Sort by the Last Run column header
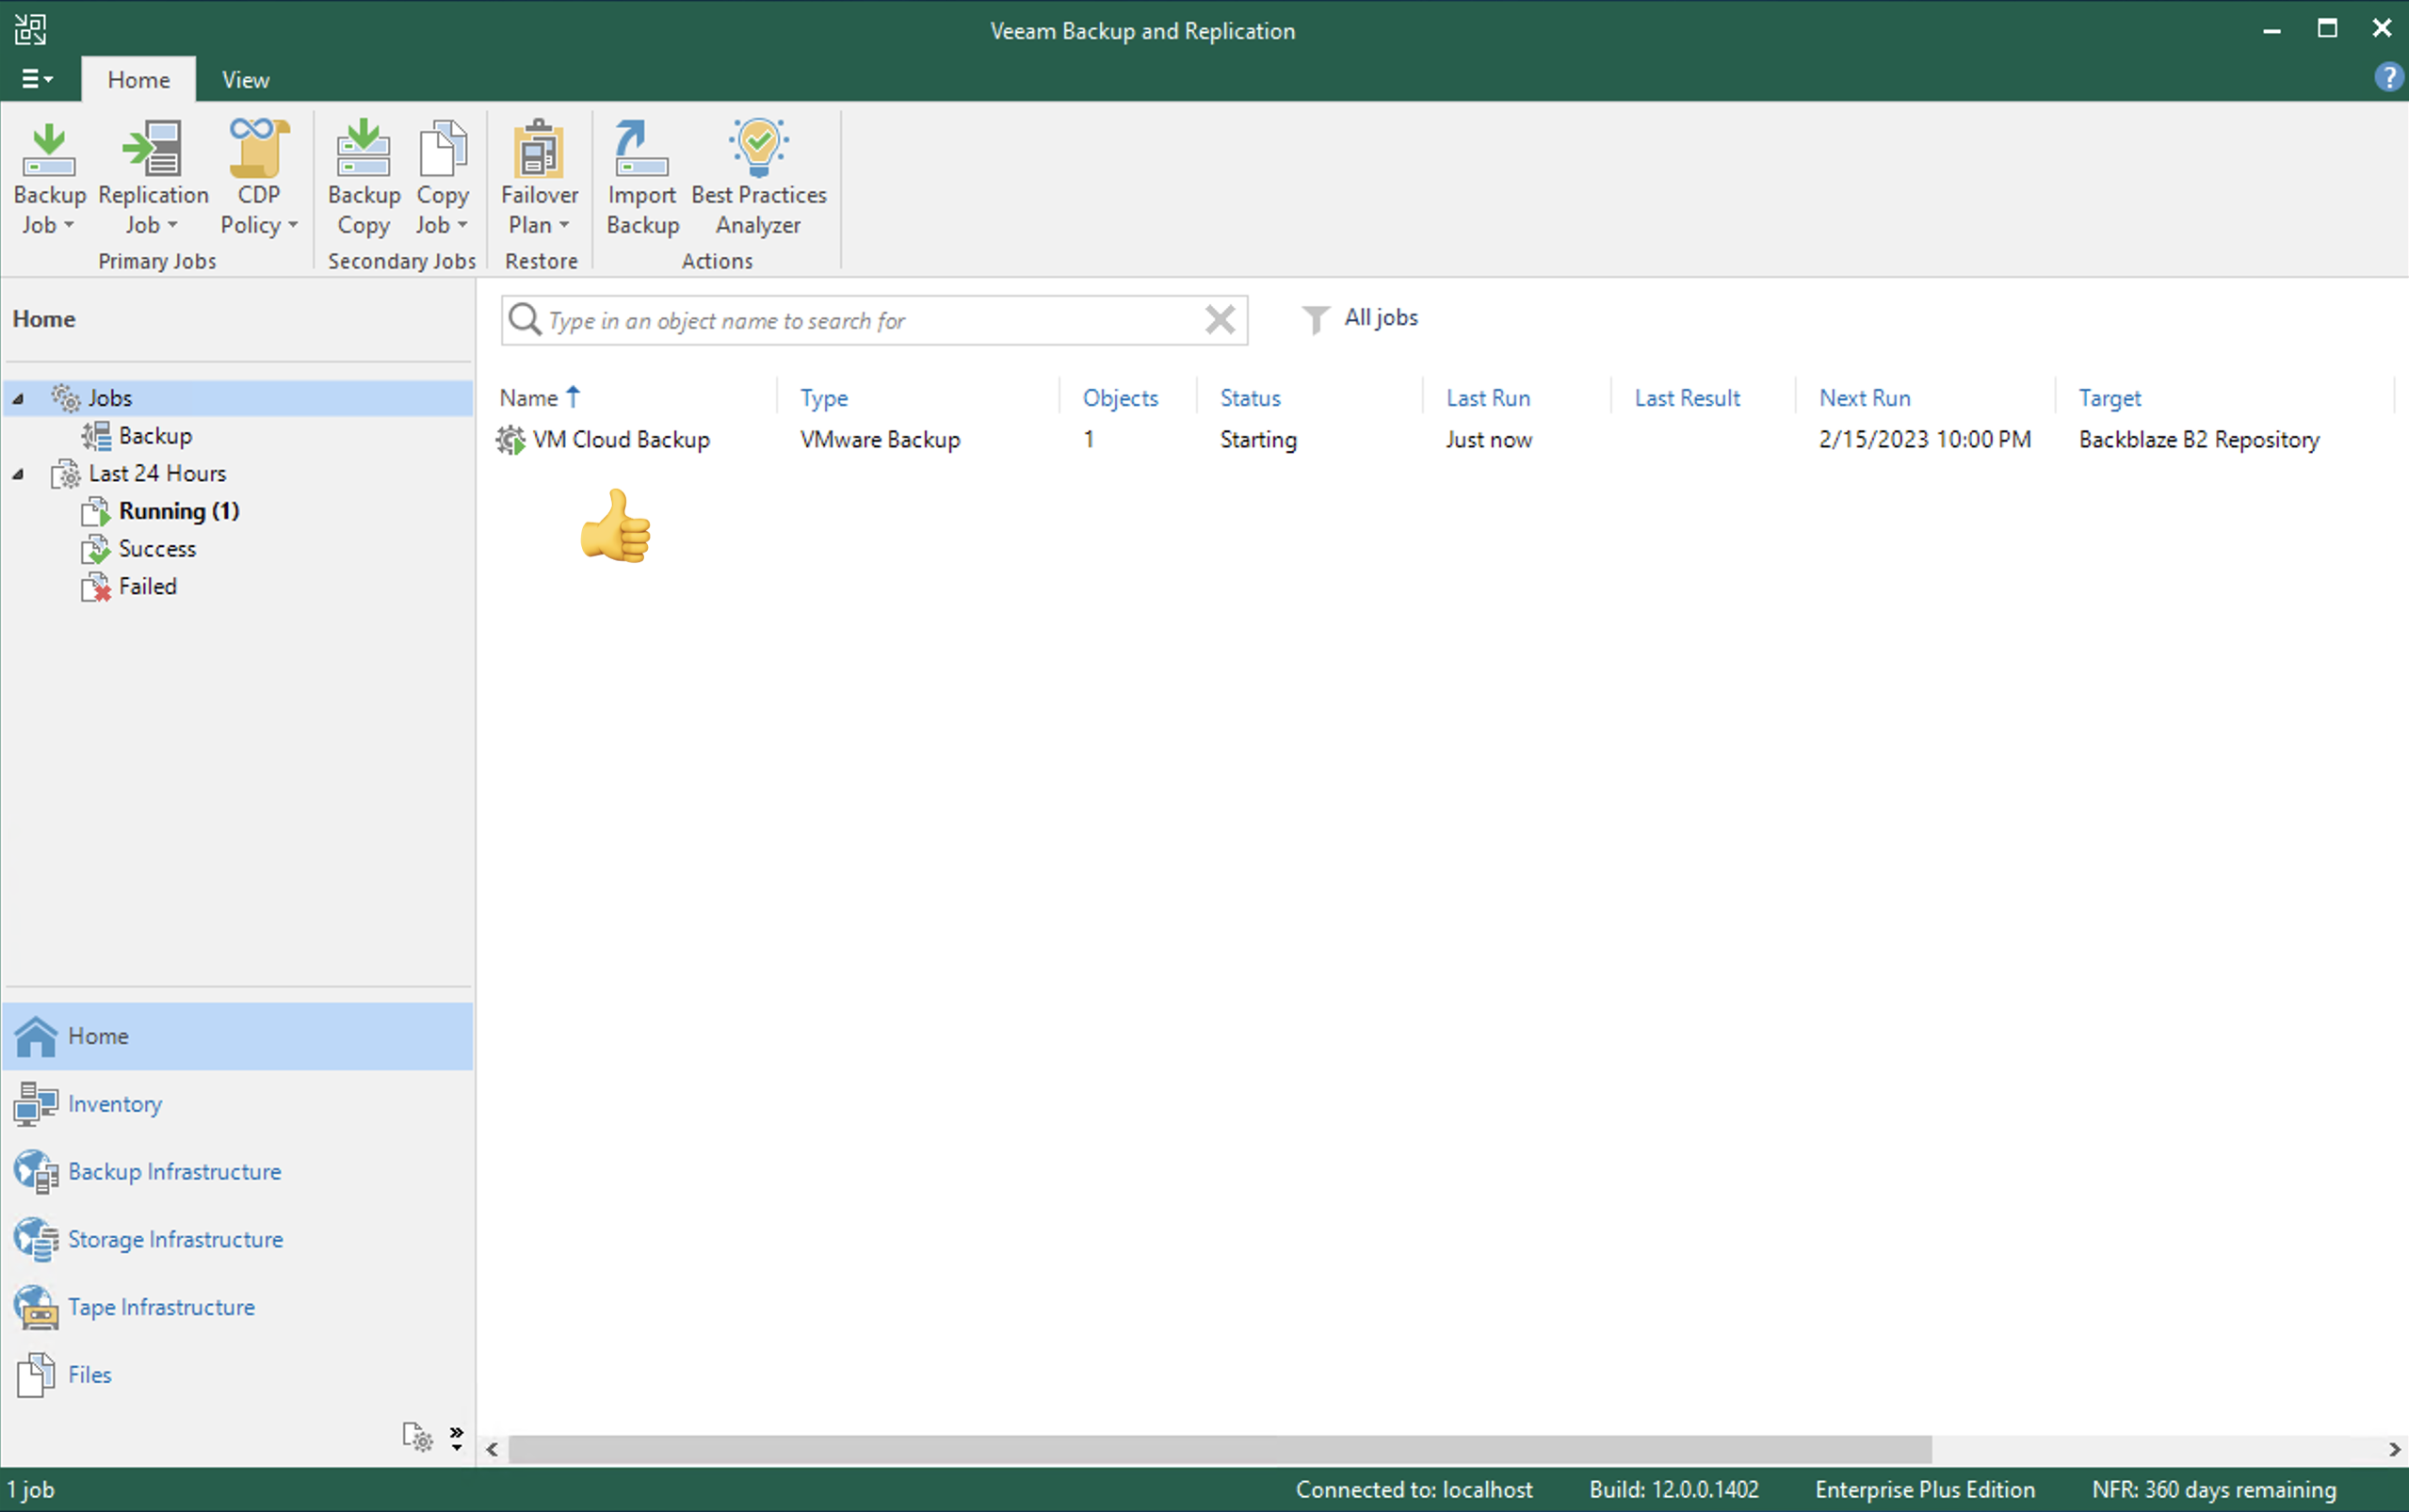 click(x=1488, y=398)
